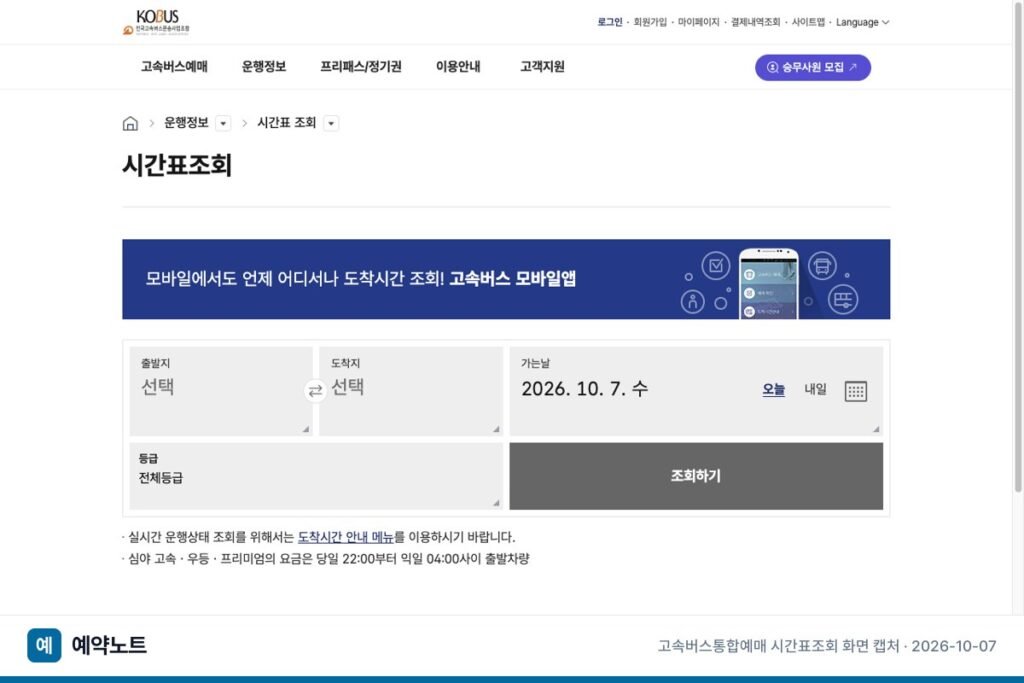The width and height of the screenshot is (1024, 683).
Task: Click 운행정보 breadcrumb text
Action: [186, 123]
